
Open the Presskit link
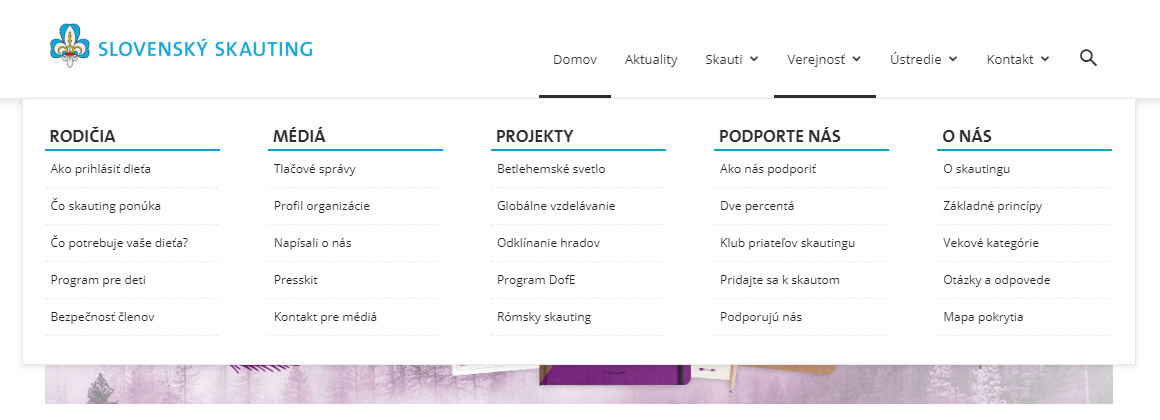(x=297, y=280)
